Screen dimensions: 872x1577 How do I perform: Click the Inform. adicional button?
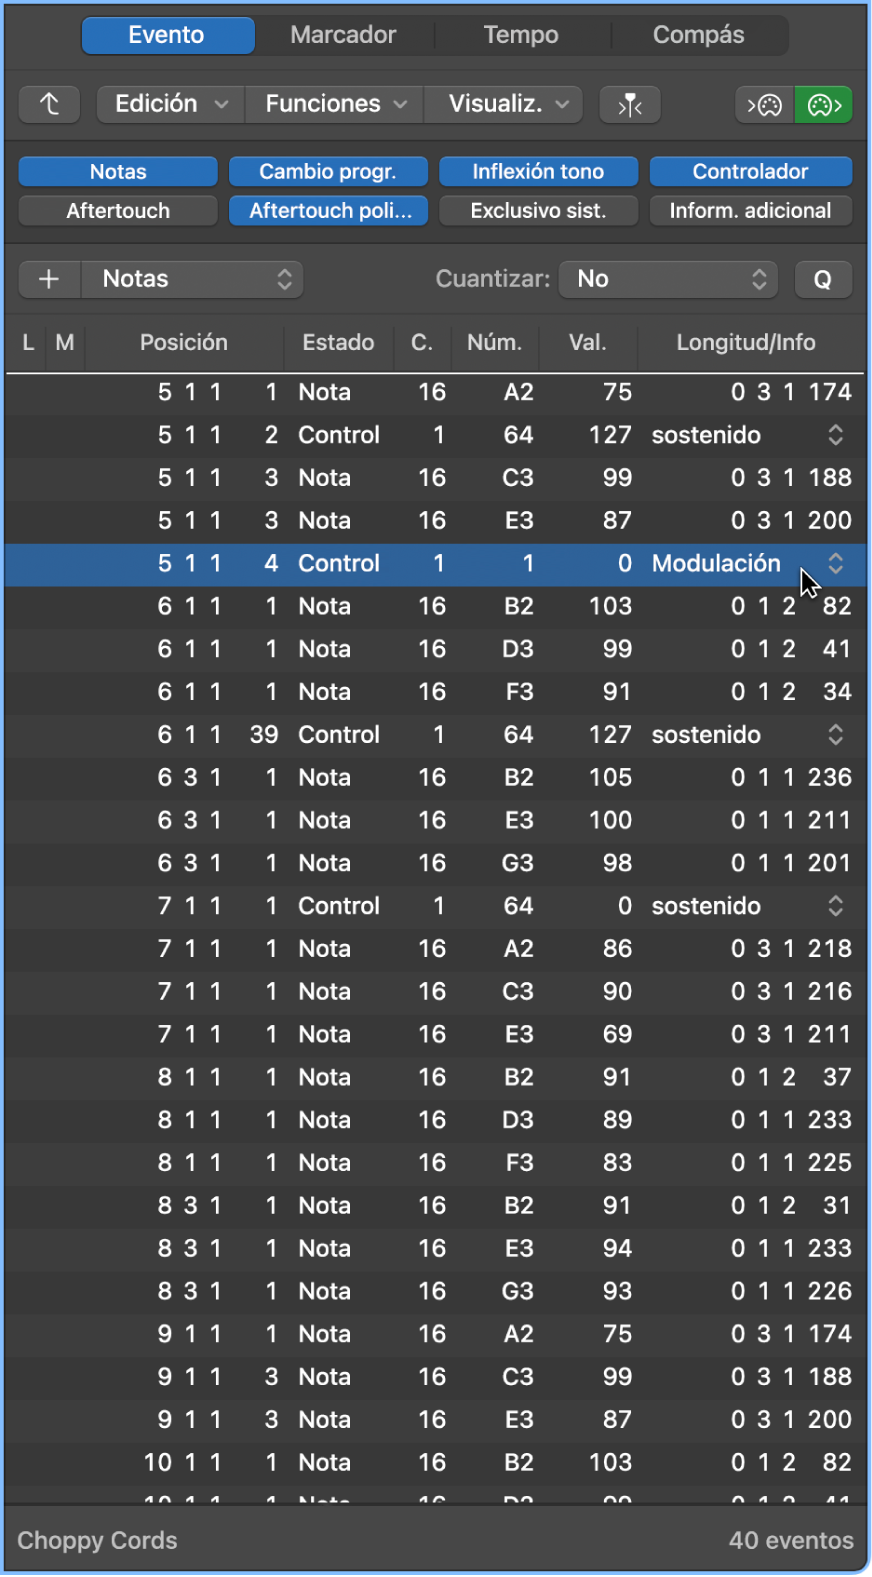point(750,211)
